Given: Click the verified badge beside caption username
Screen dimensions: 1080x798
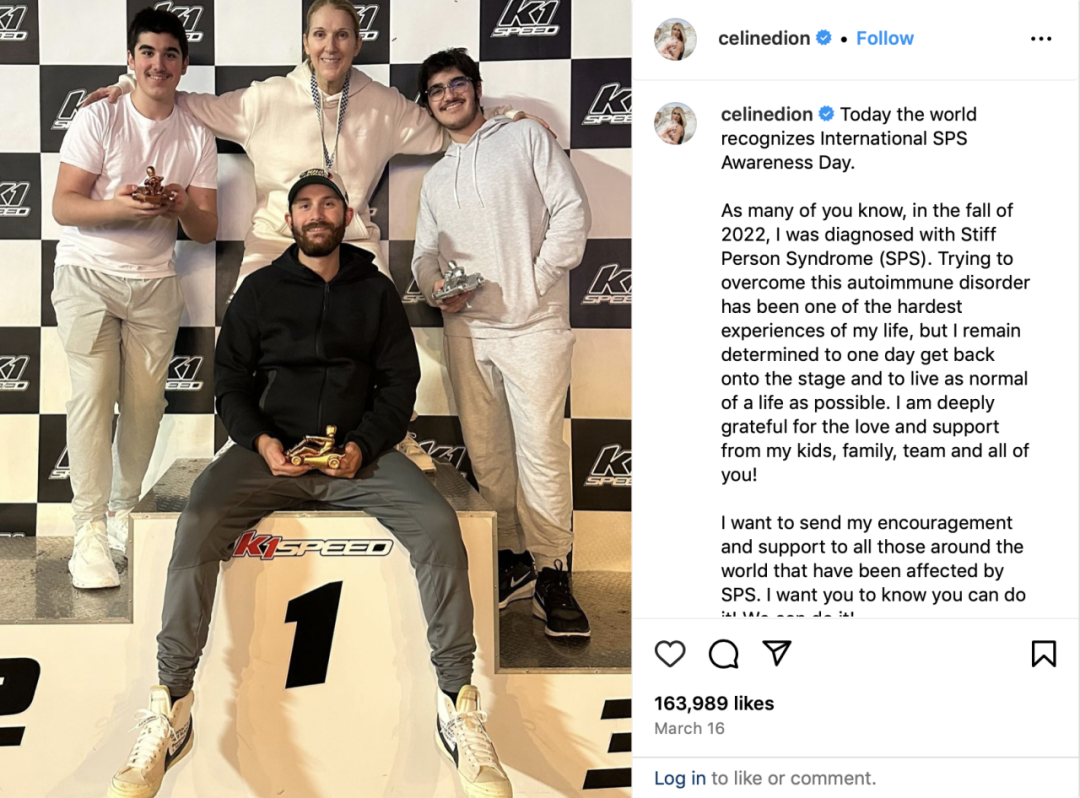Looking at the screenshot, I should 826,114.
